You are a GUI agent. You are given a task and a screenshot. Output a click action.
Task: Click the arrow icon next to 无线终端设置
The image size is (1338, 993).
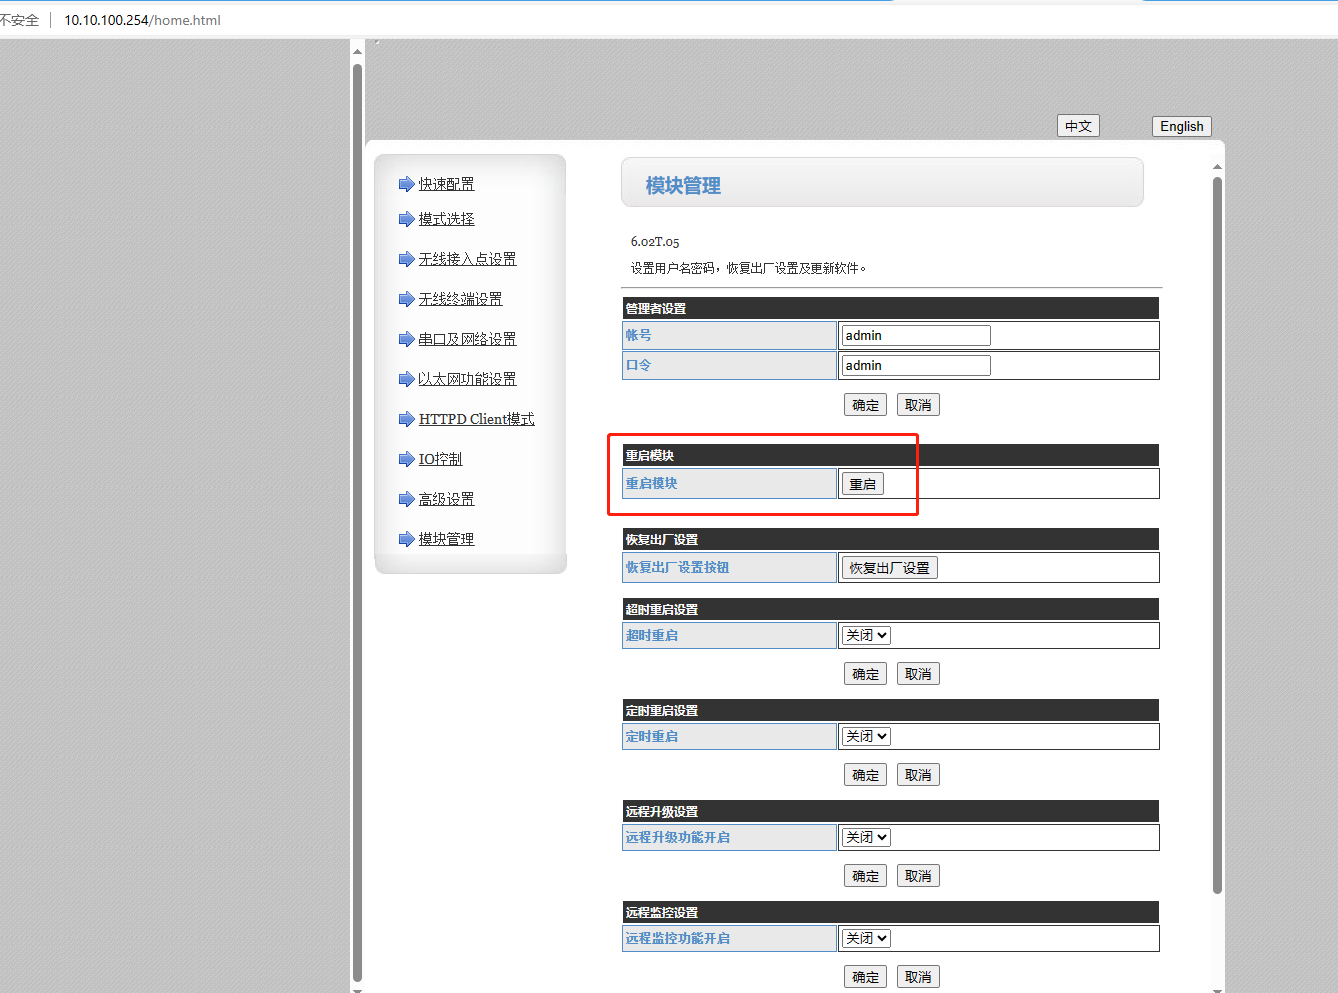tap(406, 299)
